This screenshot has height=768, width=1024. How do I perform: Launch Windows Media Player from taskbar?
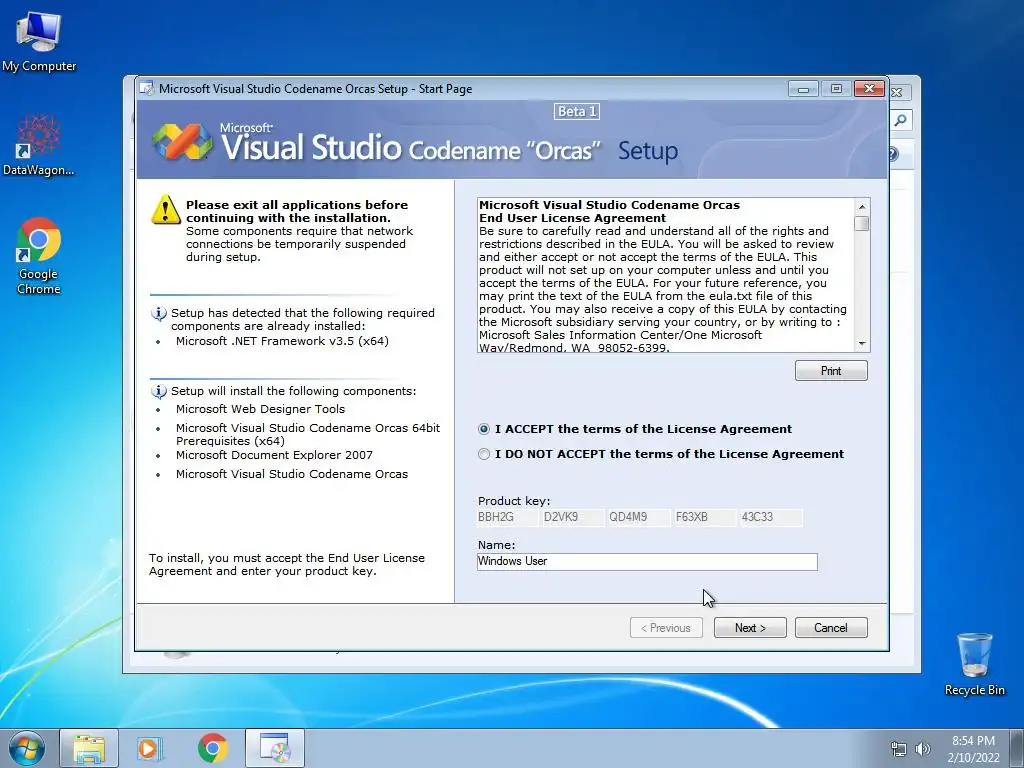click(x=150, y=748)
